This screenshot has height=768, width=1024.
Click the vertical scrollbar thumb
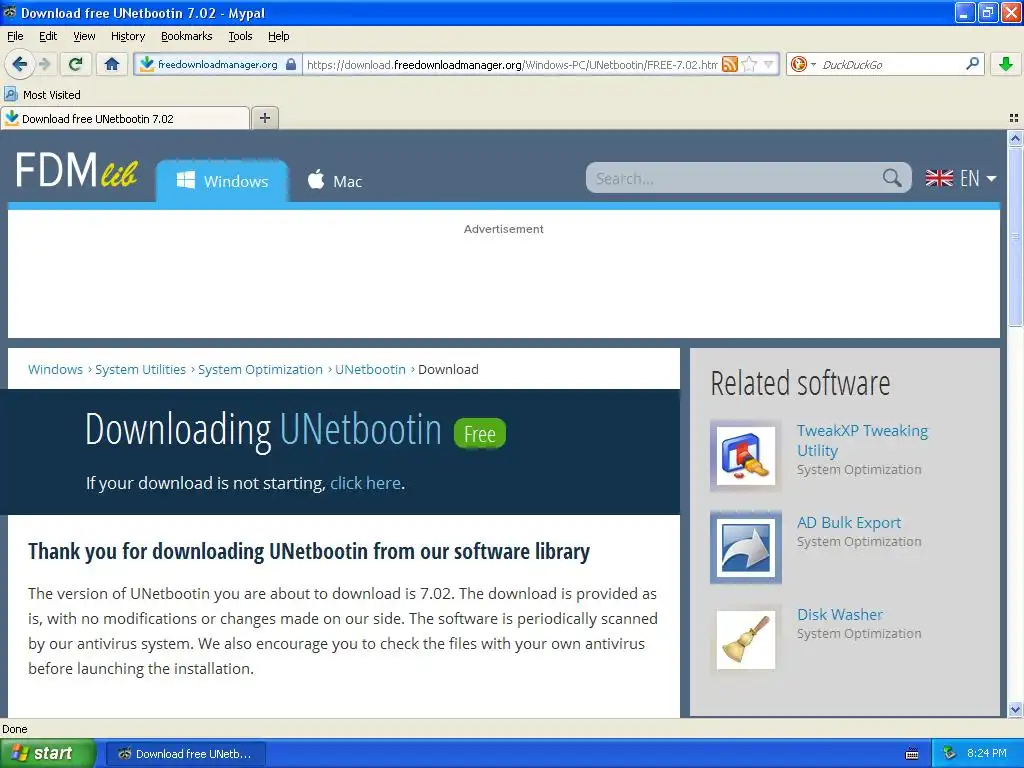pyautogui.click(x=1015, y=236)
